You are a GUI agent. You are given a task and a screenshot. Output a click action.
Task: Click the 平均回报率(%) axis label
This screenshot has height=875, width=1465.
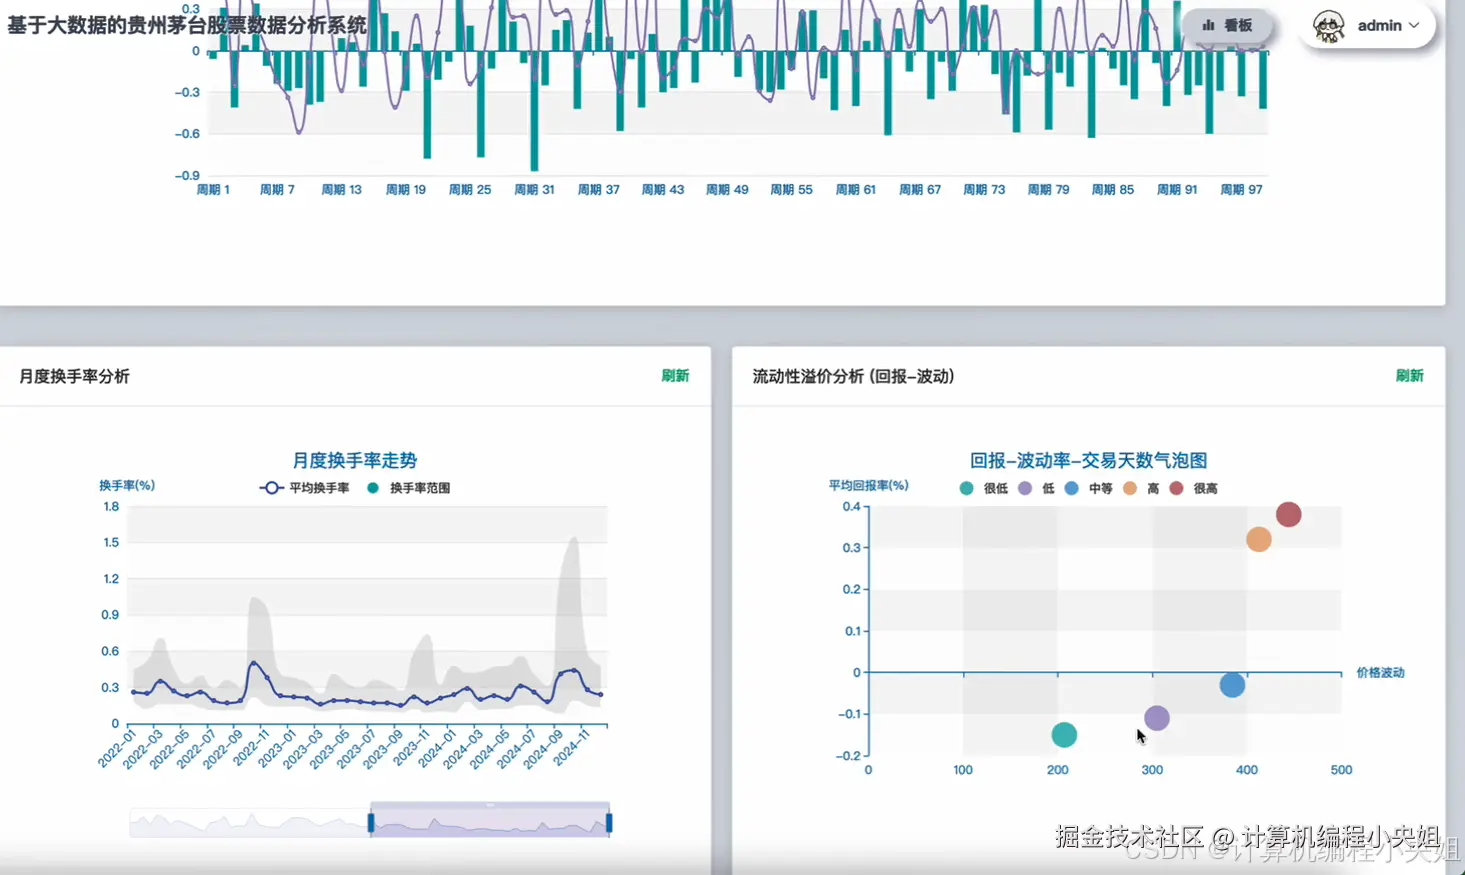click(x=868, y=485)
